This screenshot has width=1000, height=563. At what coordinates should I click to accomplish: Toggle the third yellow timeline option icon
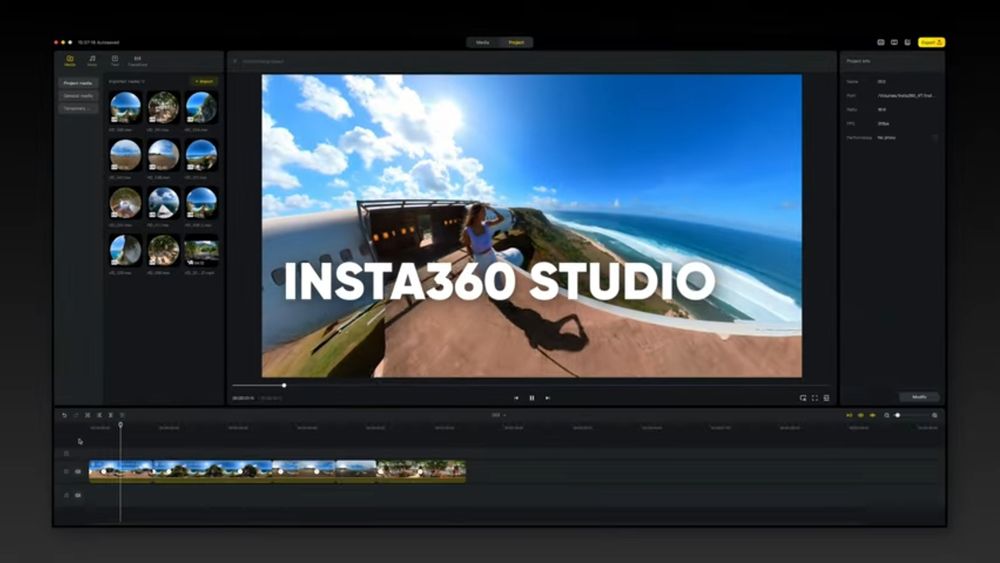click(872, 415)
